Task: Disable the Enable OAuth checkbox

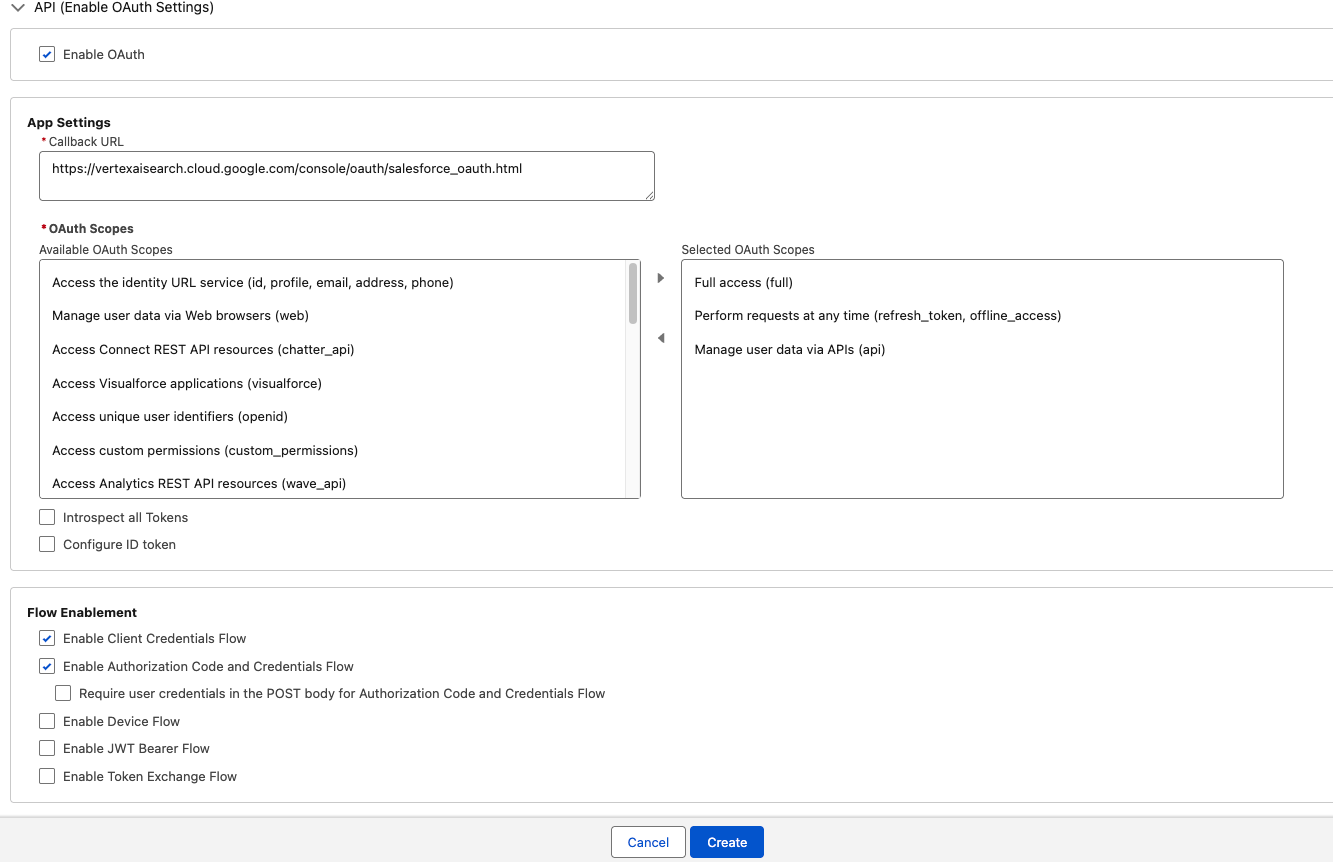Action: point(46,54)
